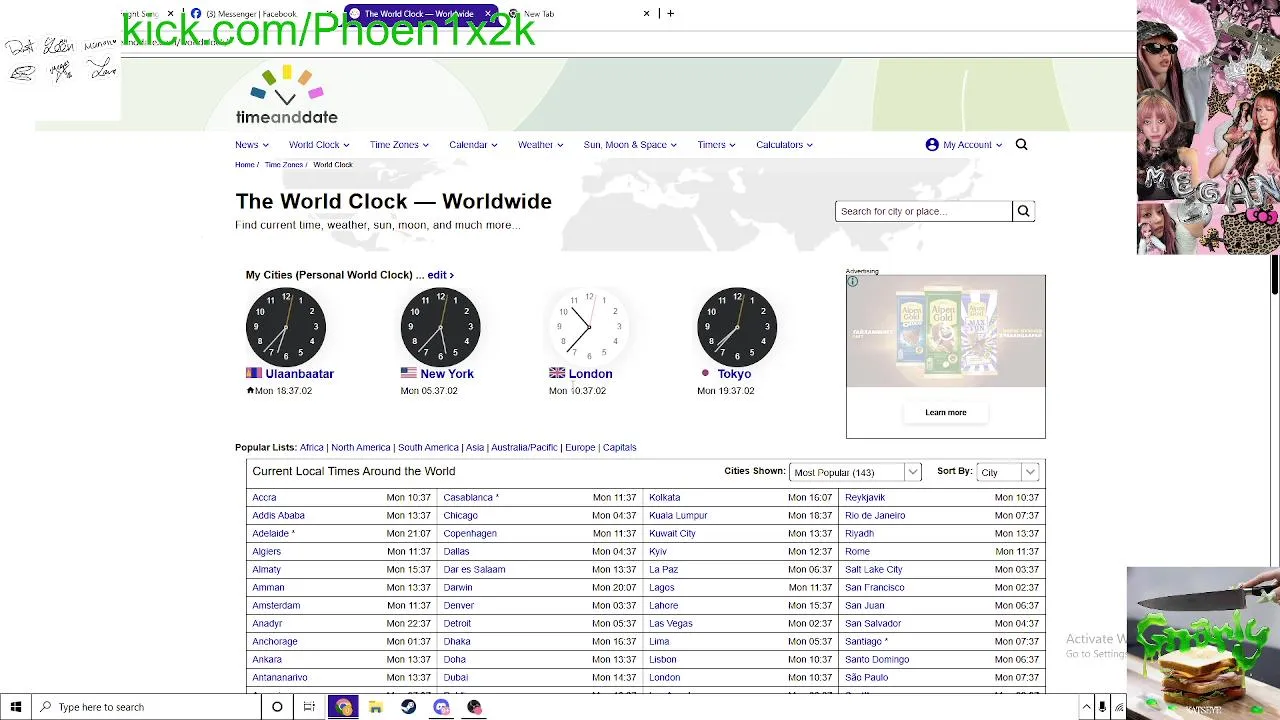Click Learn more on the advertisement
Viewport: 1280px width, 720px height.
click(x=945, y=412)
